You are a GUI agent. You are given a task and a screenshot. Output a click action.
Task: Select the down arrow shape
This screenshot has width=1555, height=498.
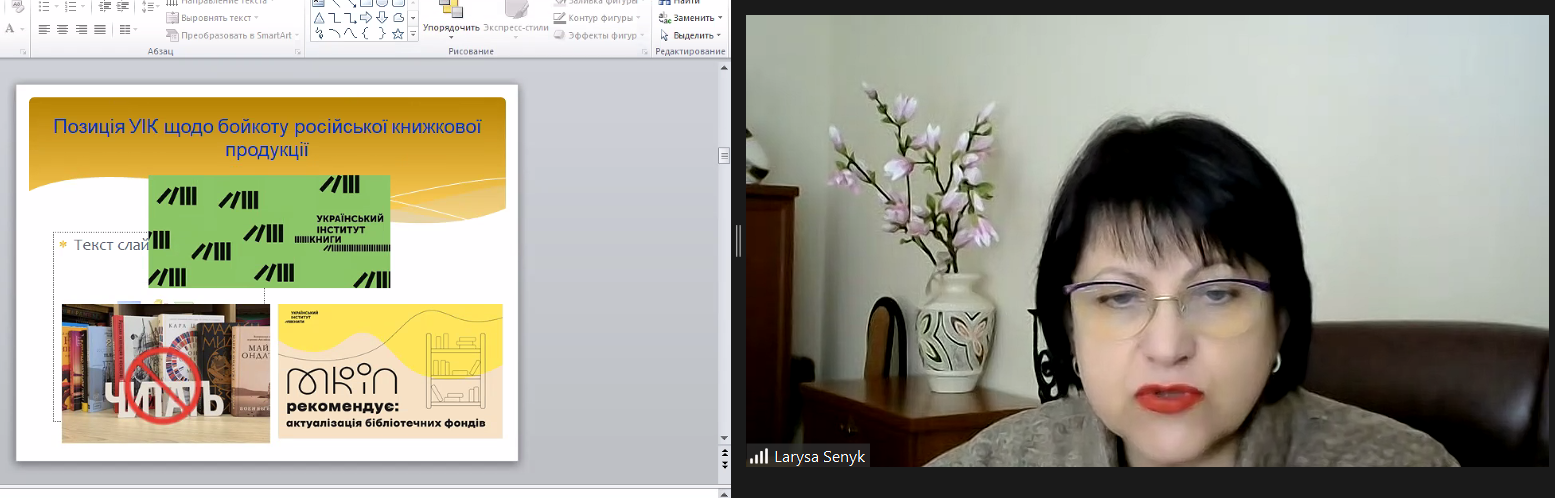point(382,18)
